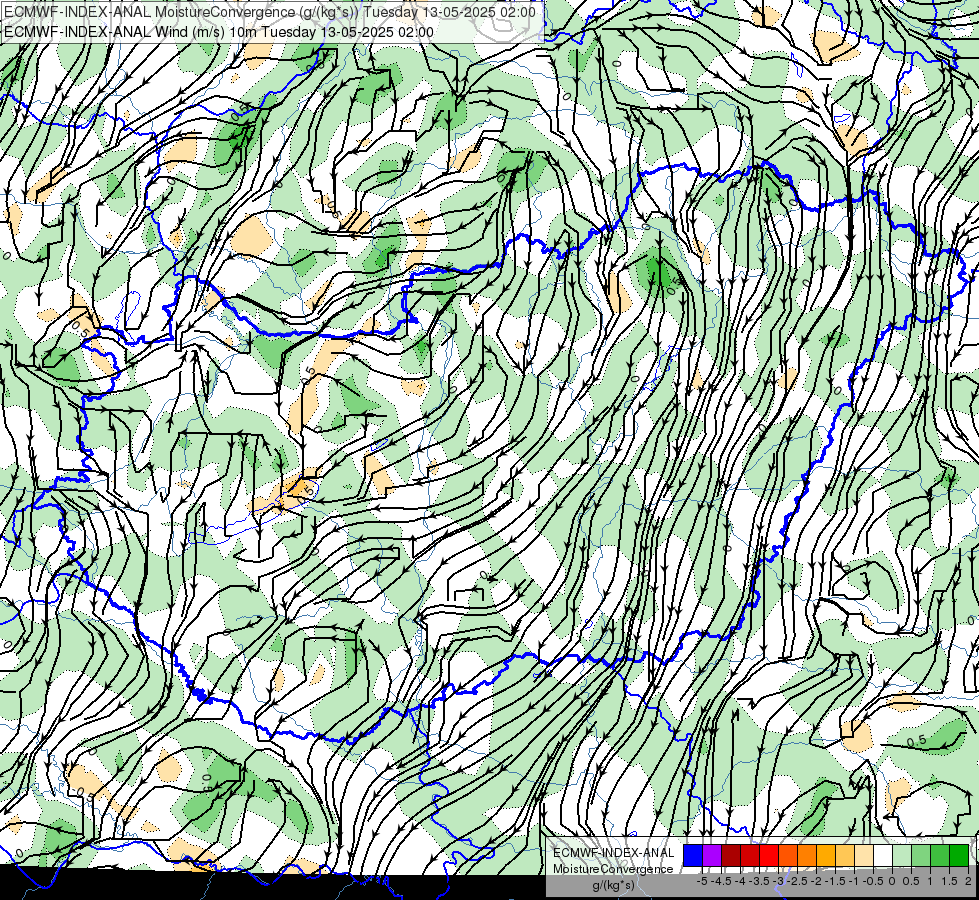This screenshot has width=979, height=900.
Task: Click the legend label MoistureConvergence
Action: 613,869
